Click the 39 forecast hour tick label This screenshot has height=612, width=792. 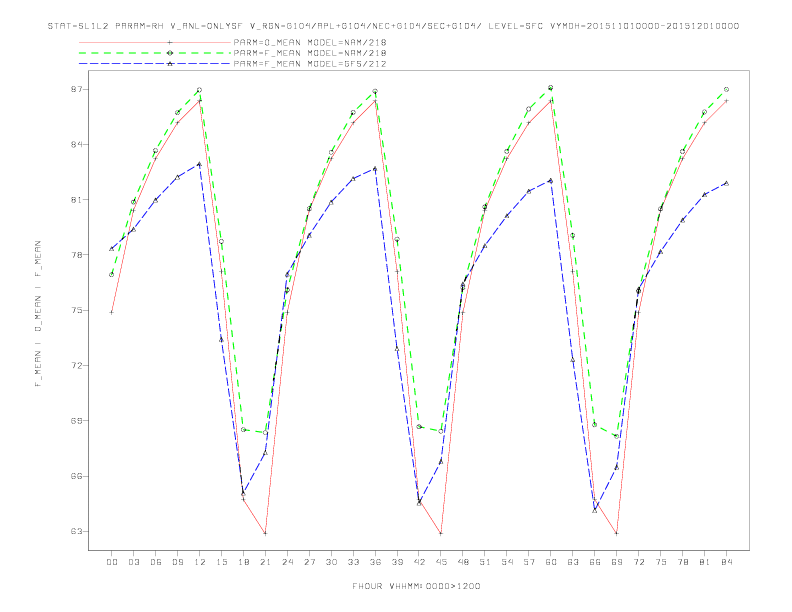(397, 562)
